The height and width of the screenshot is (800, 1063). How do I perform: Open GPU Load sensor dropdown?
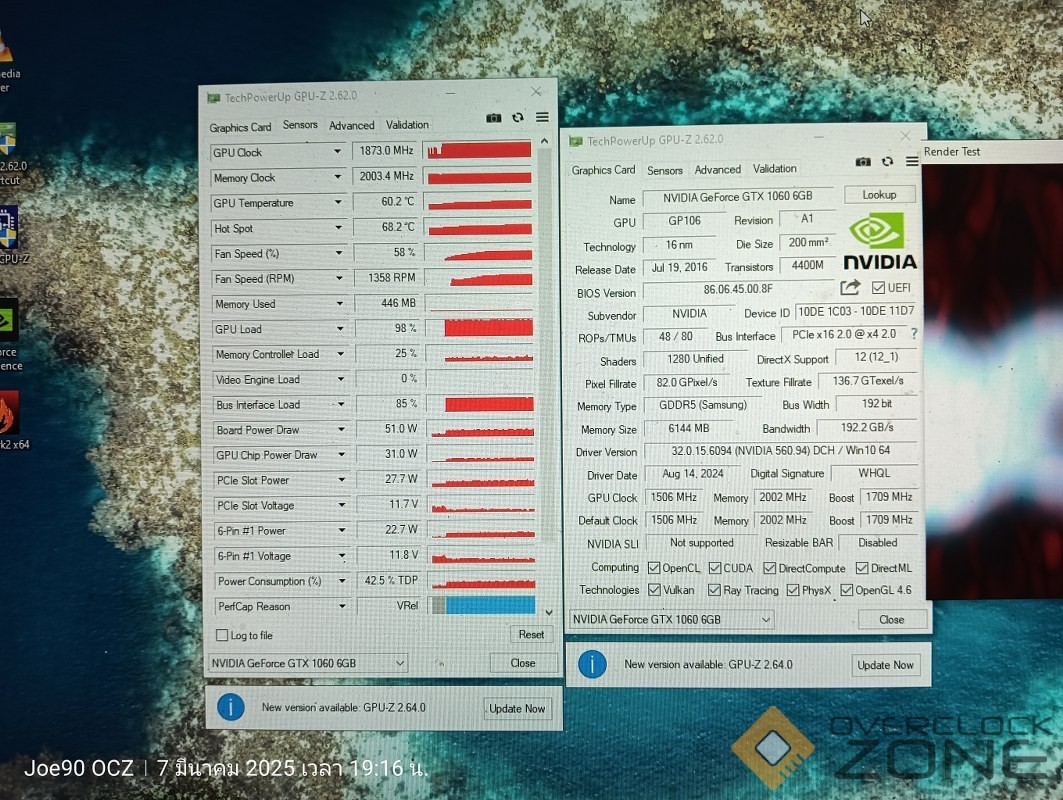[340, 328]
